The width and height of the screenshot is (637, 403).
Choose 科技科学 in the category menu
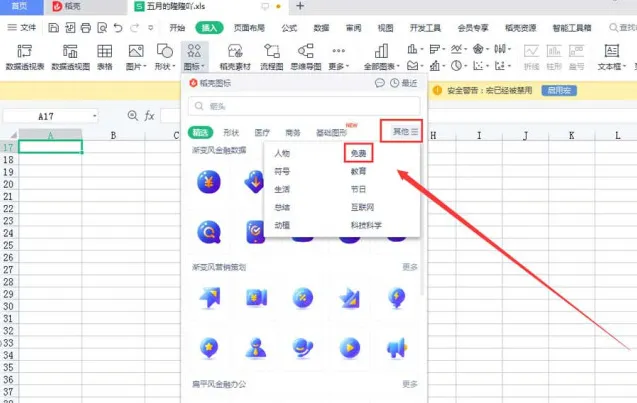coord(366,225)
